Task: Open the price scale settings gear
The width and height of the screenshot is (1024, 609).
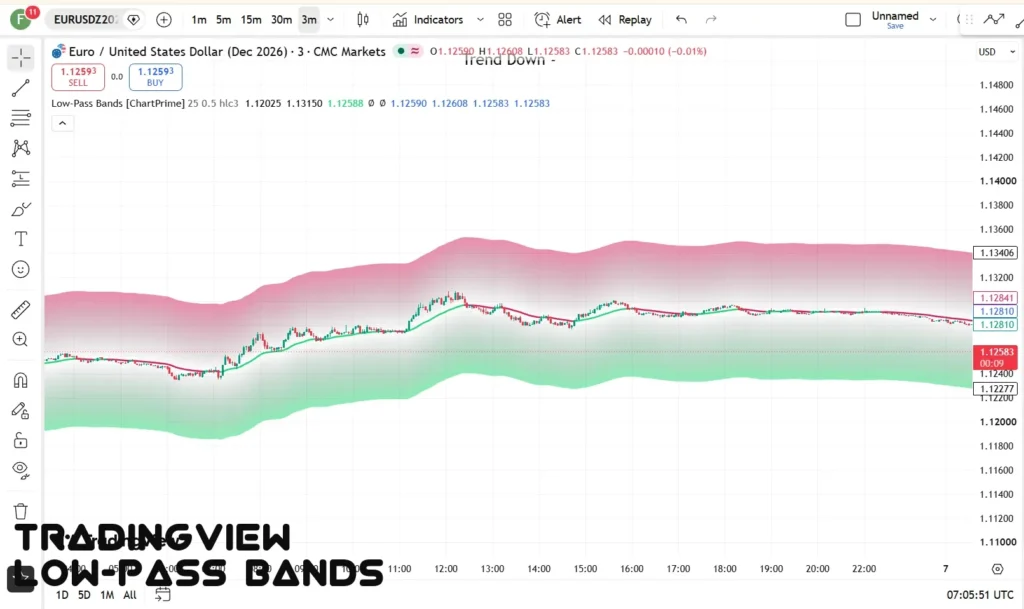Action: pyautogui.click(x=997, y=569)
